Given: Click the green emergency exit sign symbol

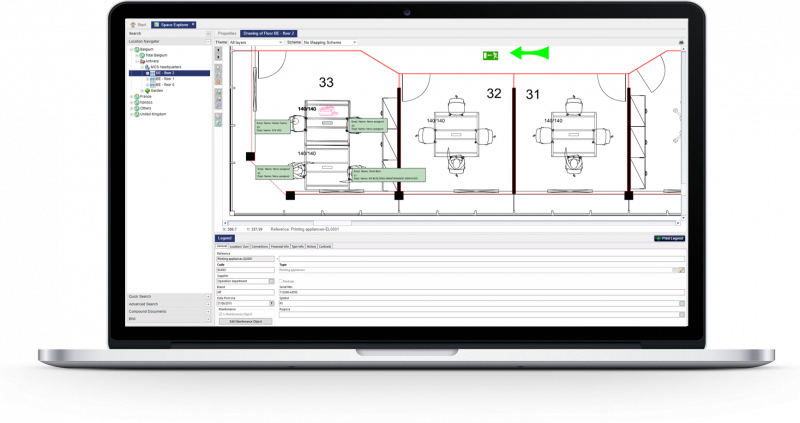Looking at the screenshot, I should [490, 55].
